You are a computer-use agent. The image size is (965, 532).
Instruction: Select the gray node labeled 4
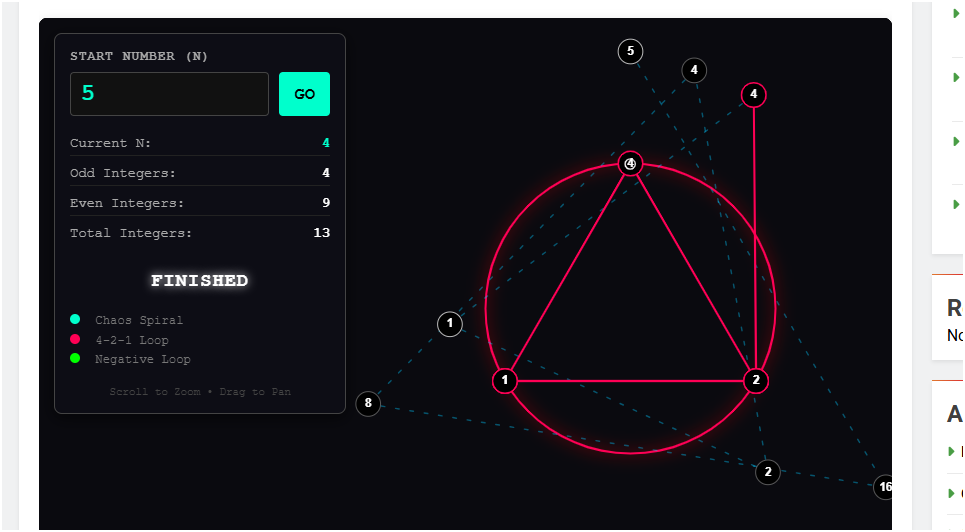click(694, 70)
